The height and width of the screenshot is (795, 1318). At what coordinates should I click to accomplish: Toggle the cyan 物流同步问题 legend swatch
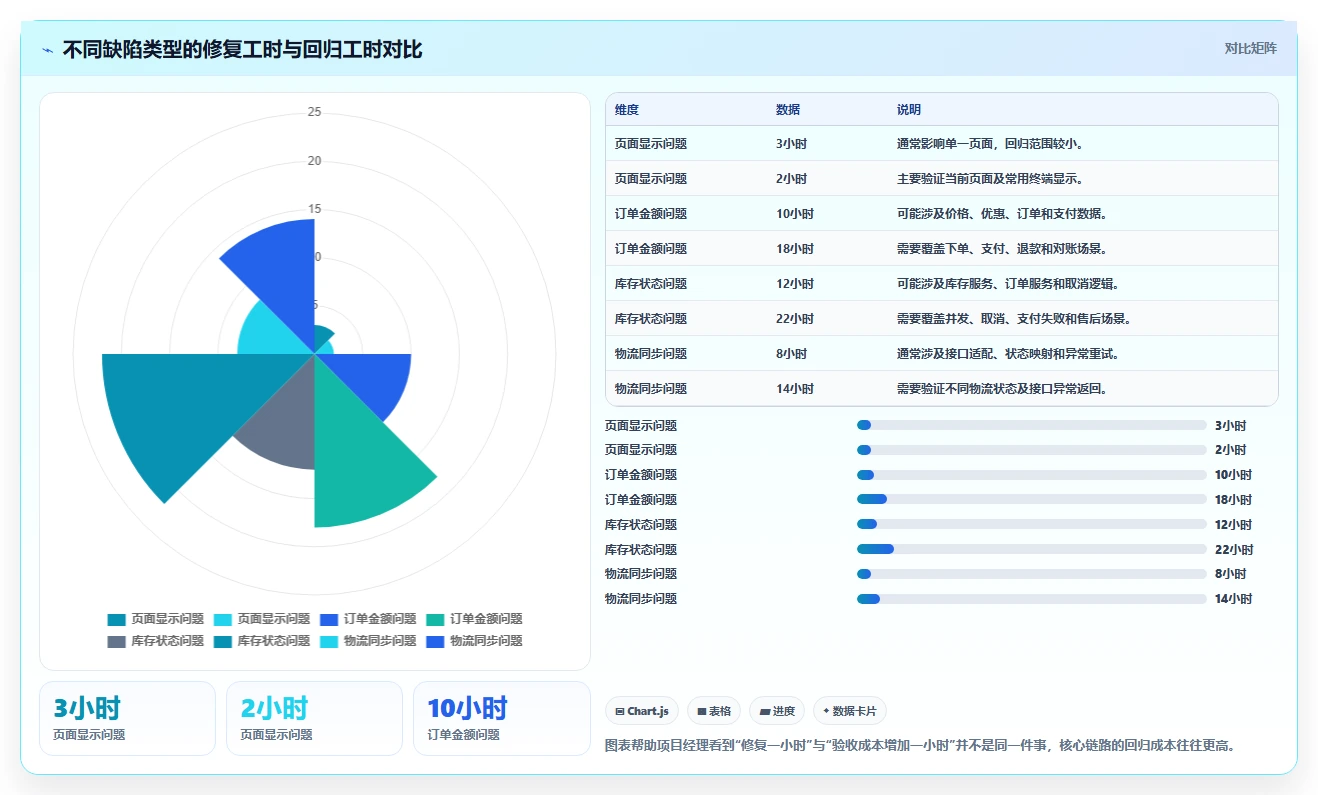click(329, 641)
